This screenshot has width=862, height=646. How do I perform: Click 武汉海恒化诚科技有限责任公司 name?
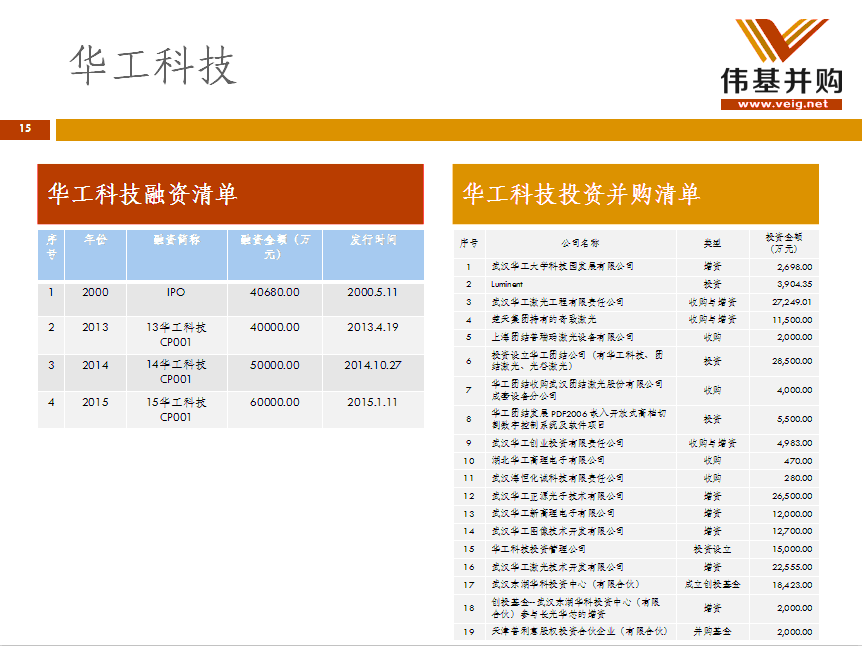pyautogui.click(x=557, y=478)
